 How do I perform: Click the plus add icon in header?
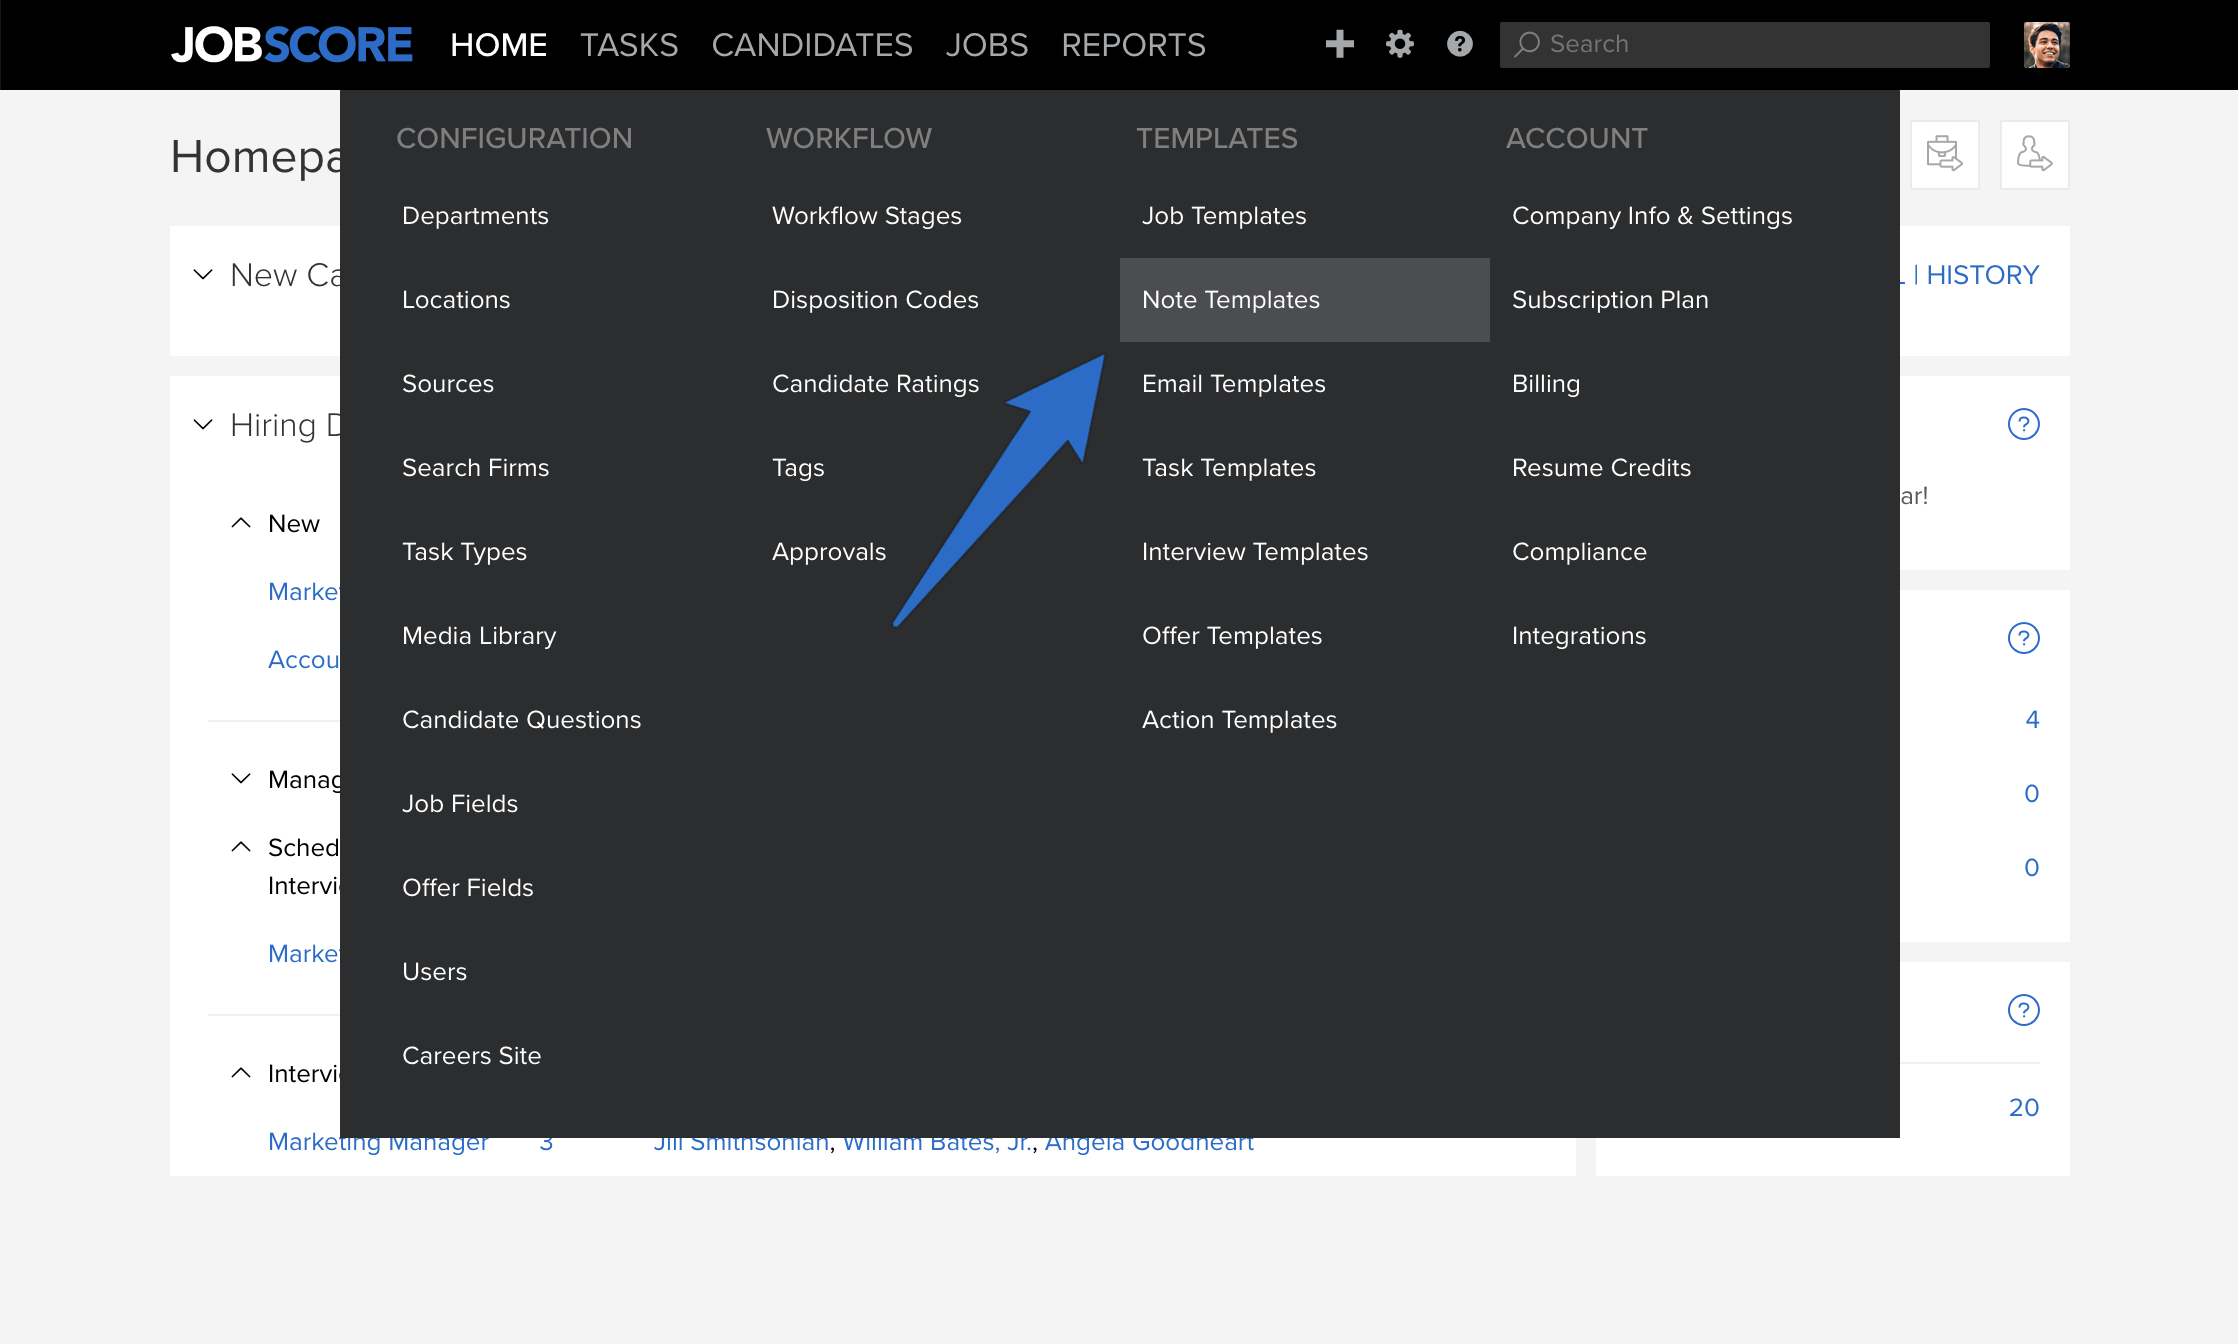pyautogui.click(x=1339, y=44)
